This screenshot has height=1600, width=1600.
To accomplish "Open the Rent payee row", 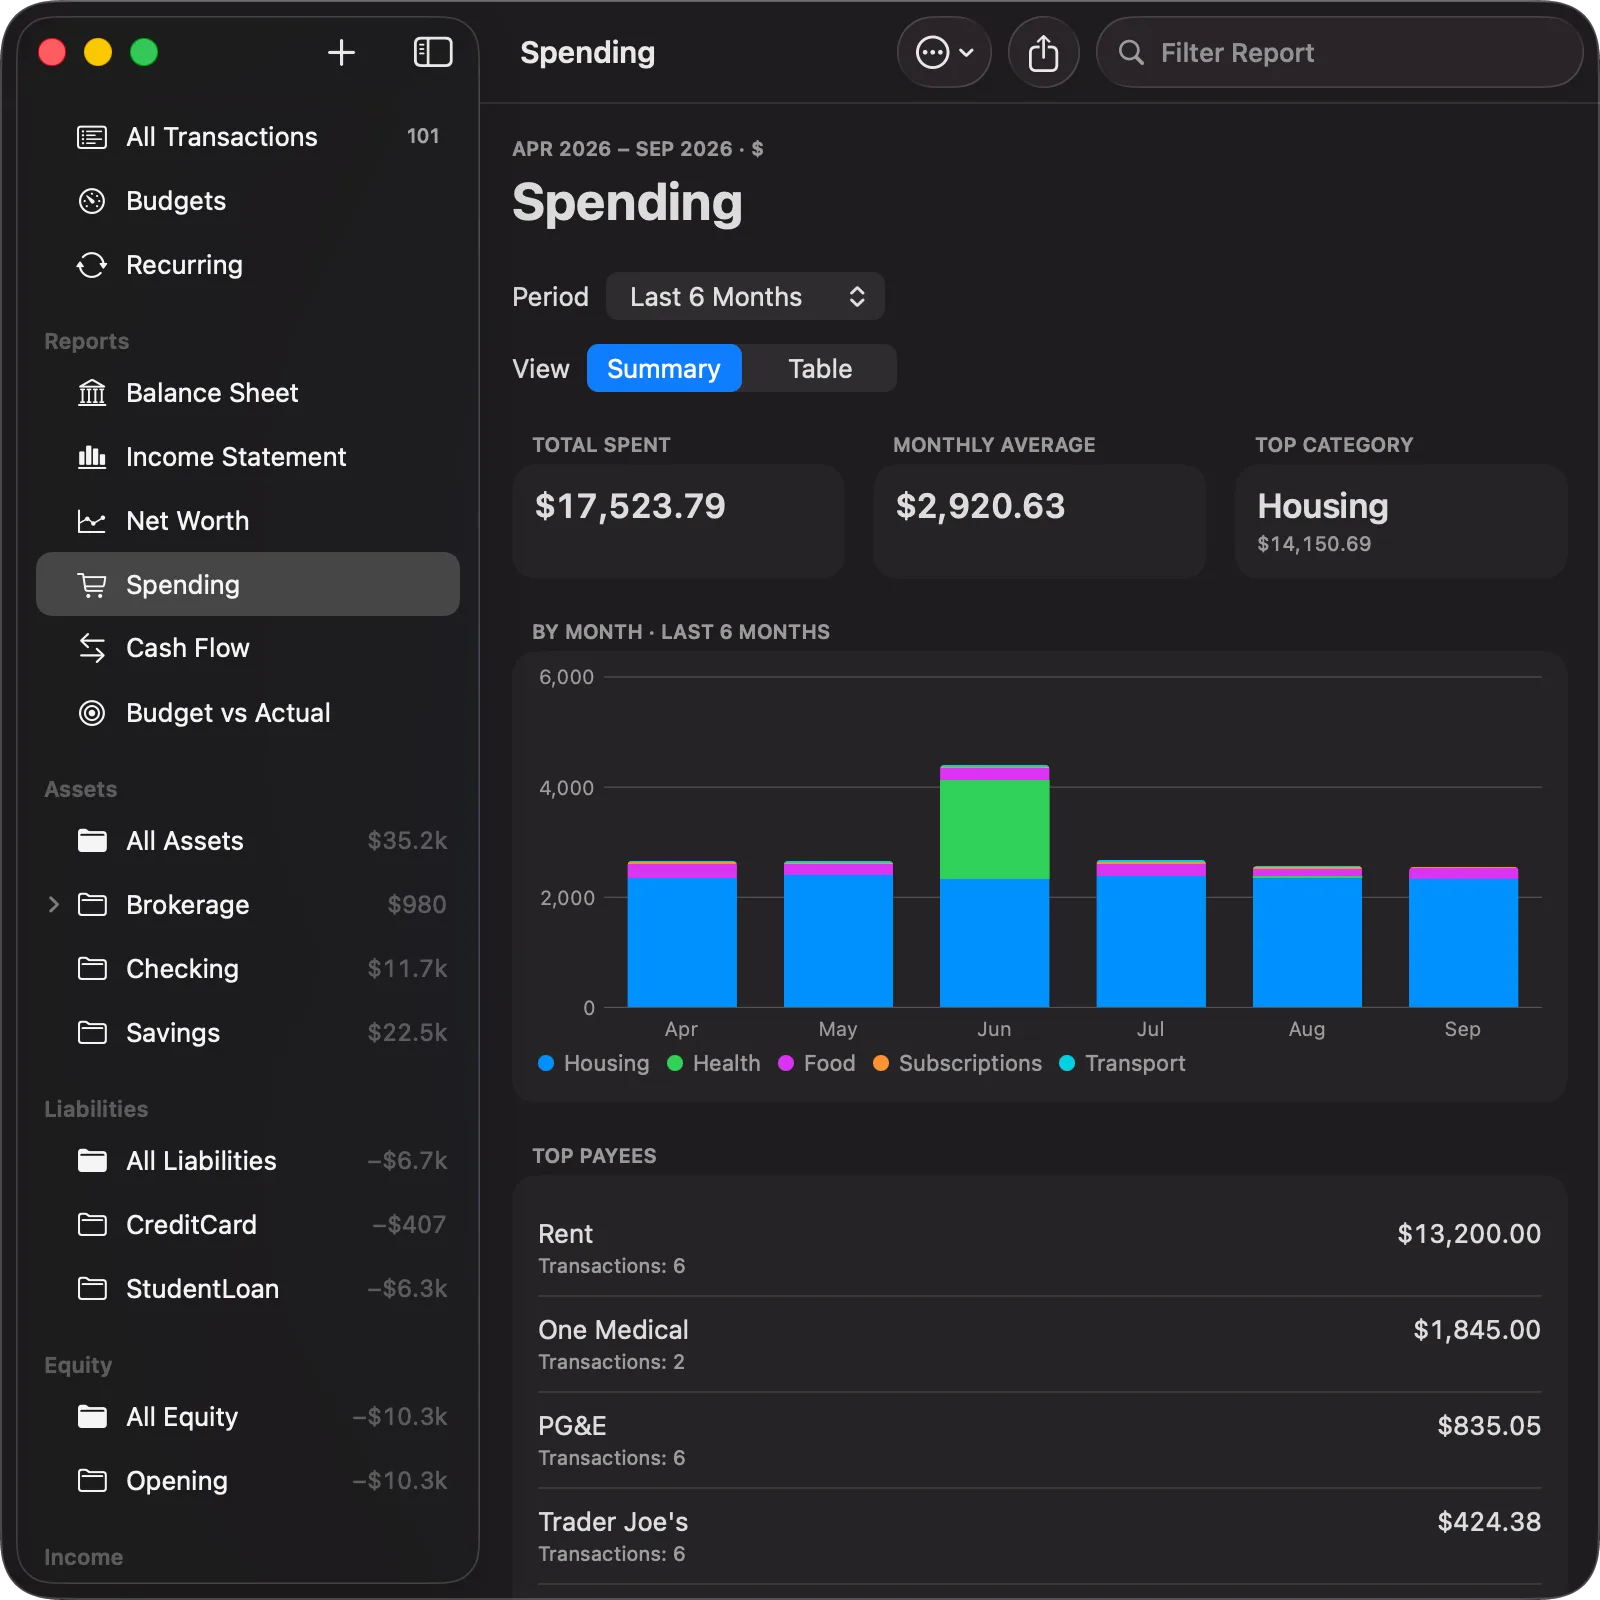I will click(x=1039, y=1248).
